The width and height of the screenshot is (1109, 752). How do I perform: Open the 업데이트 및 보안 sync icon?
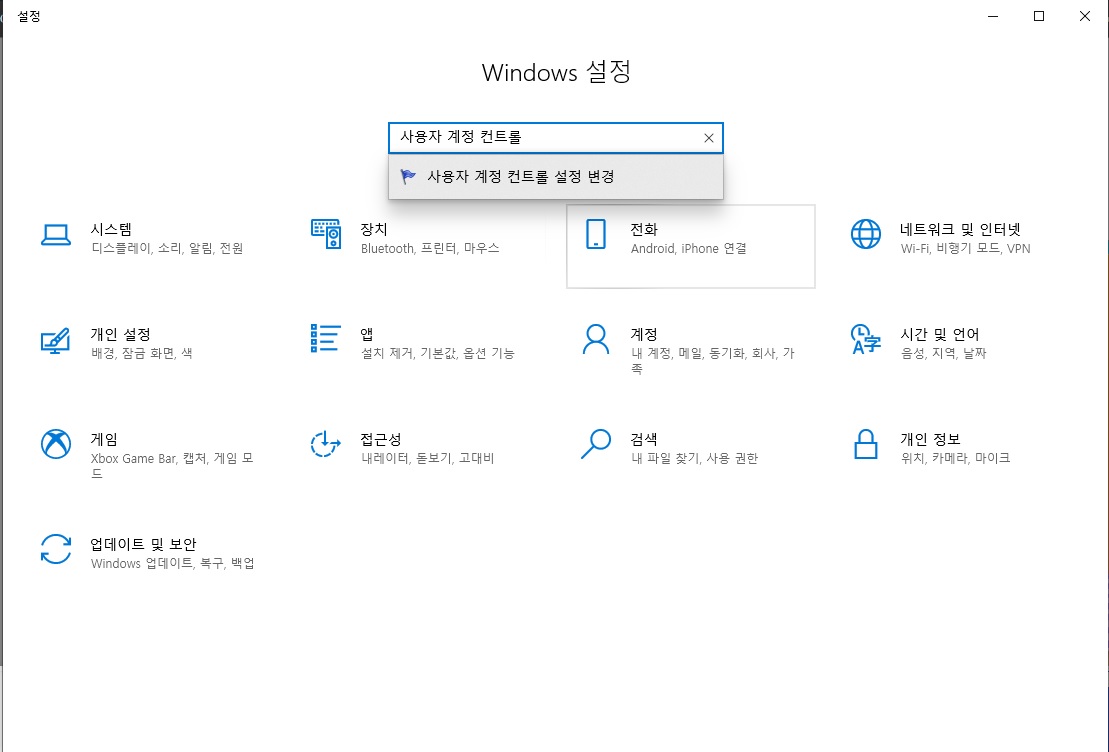[x=55, y=549]
